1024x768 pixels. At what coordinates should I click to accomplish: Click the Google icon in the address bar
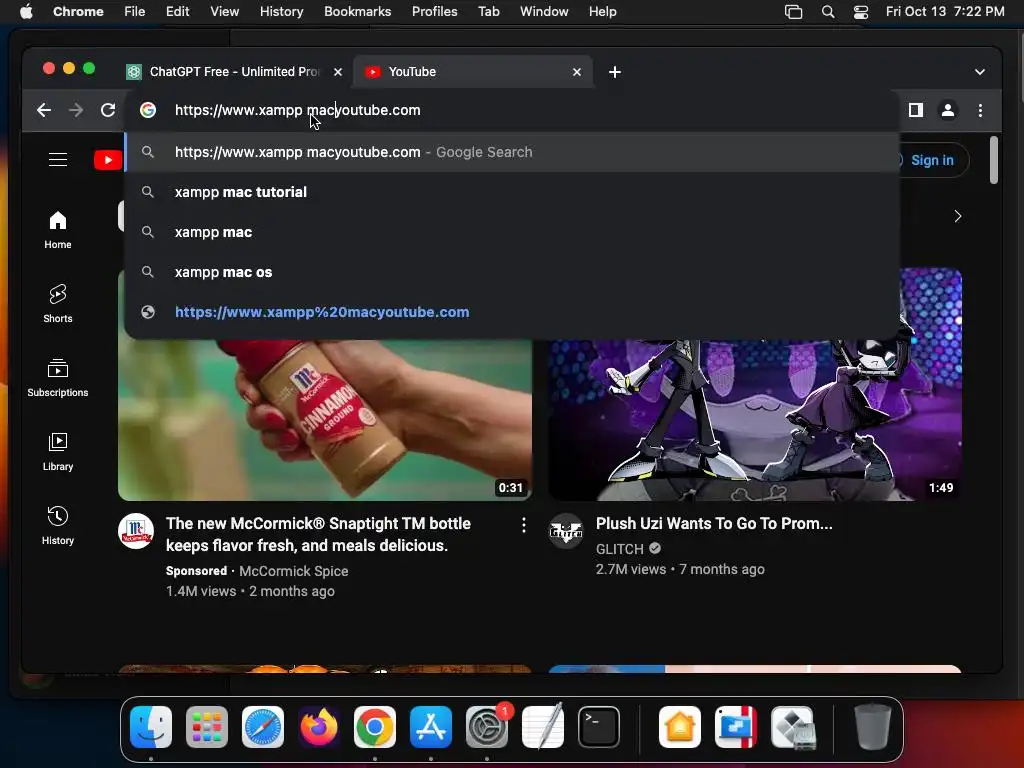148,110
